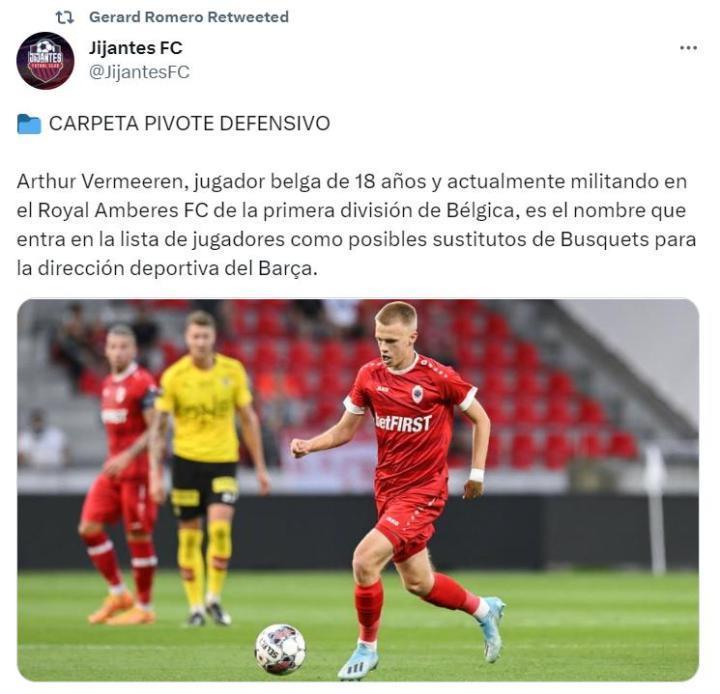
Task: Open the three-dot more options menu
Action: pos(688,48)
